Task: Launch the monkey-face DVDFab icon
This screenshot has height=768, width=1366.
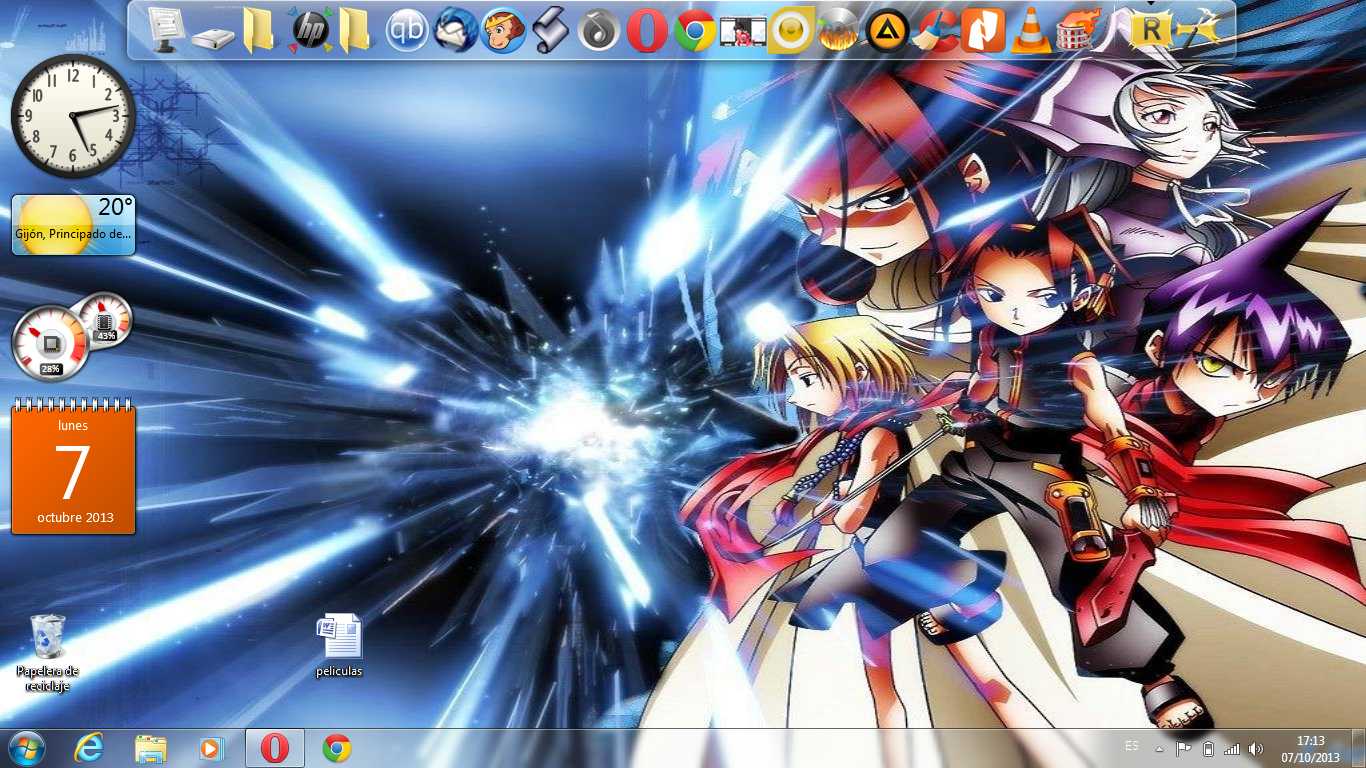Action: [x=503, y=31]
